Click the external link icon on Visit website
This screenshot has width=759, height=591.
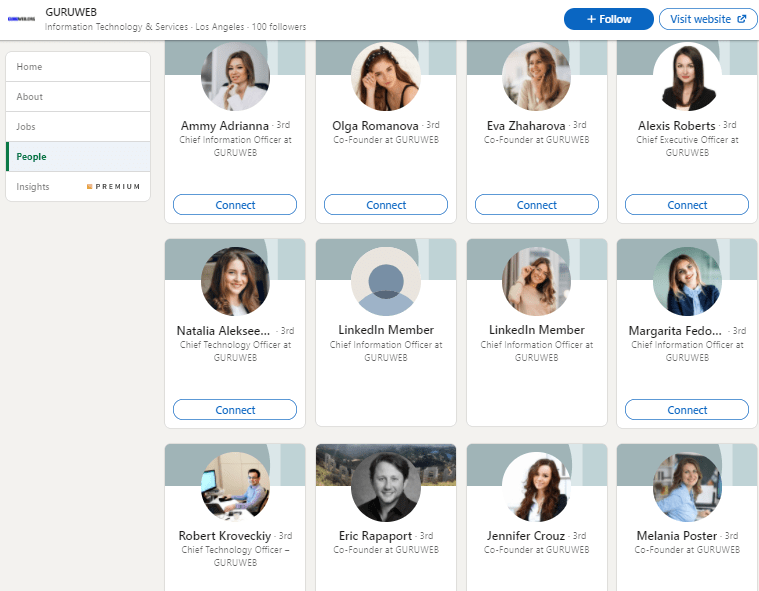click(741, 19)
